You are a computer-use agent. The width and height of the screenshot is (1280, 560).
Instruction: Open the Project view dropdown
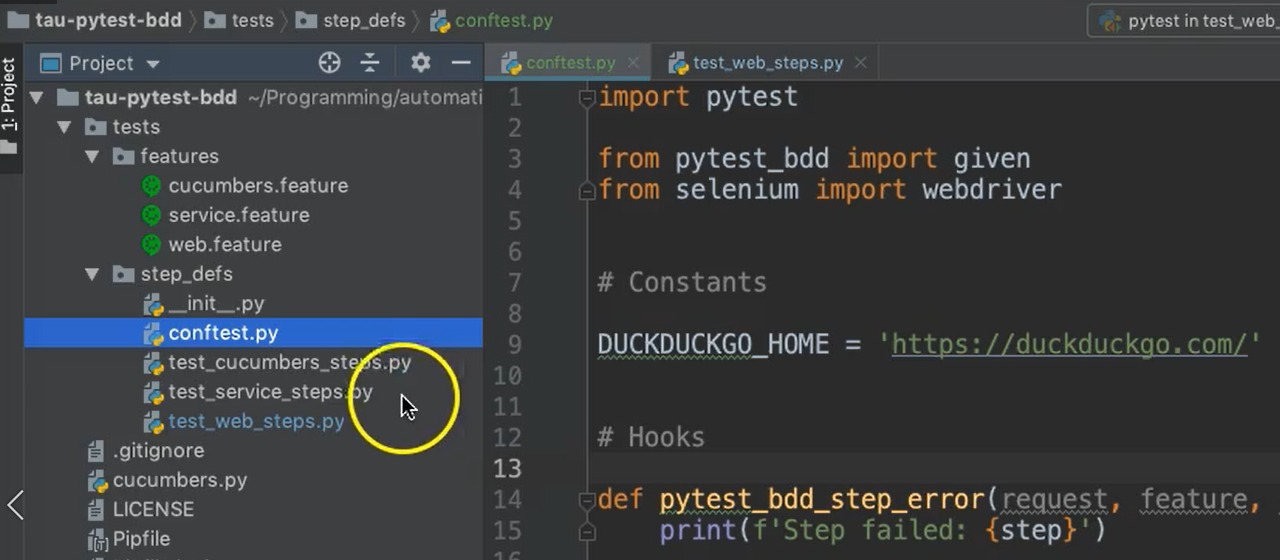pyautogui.click(x=153, y=64)
